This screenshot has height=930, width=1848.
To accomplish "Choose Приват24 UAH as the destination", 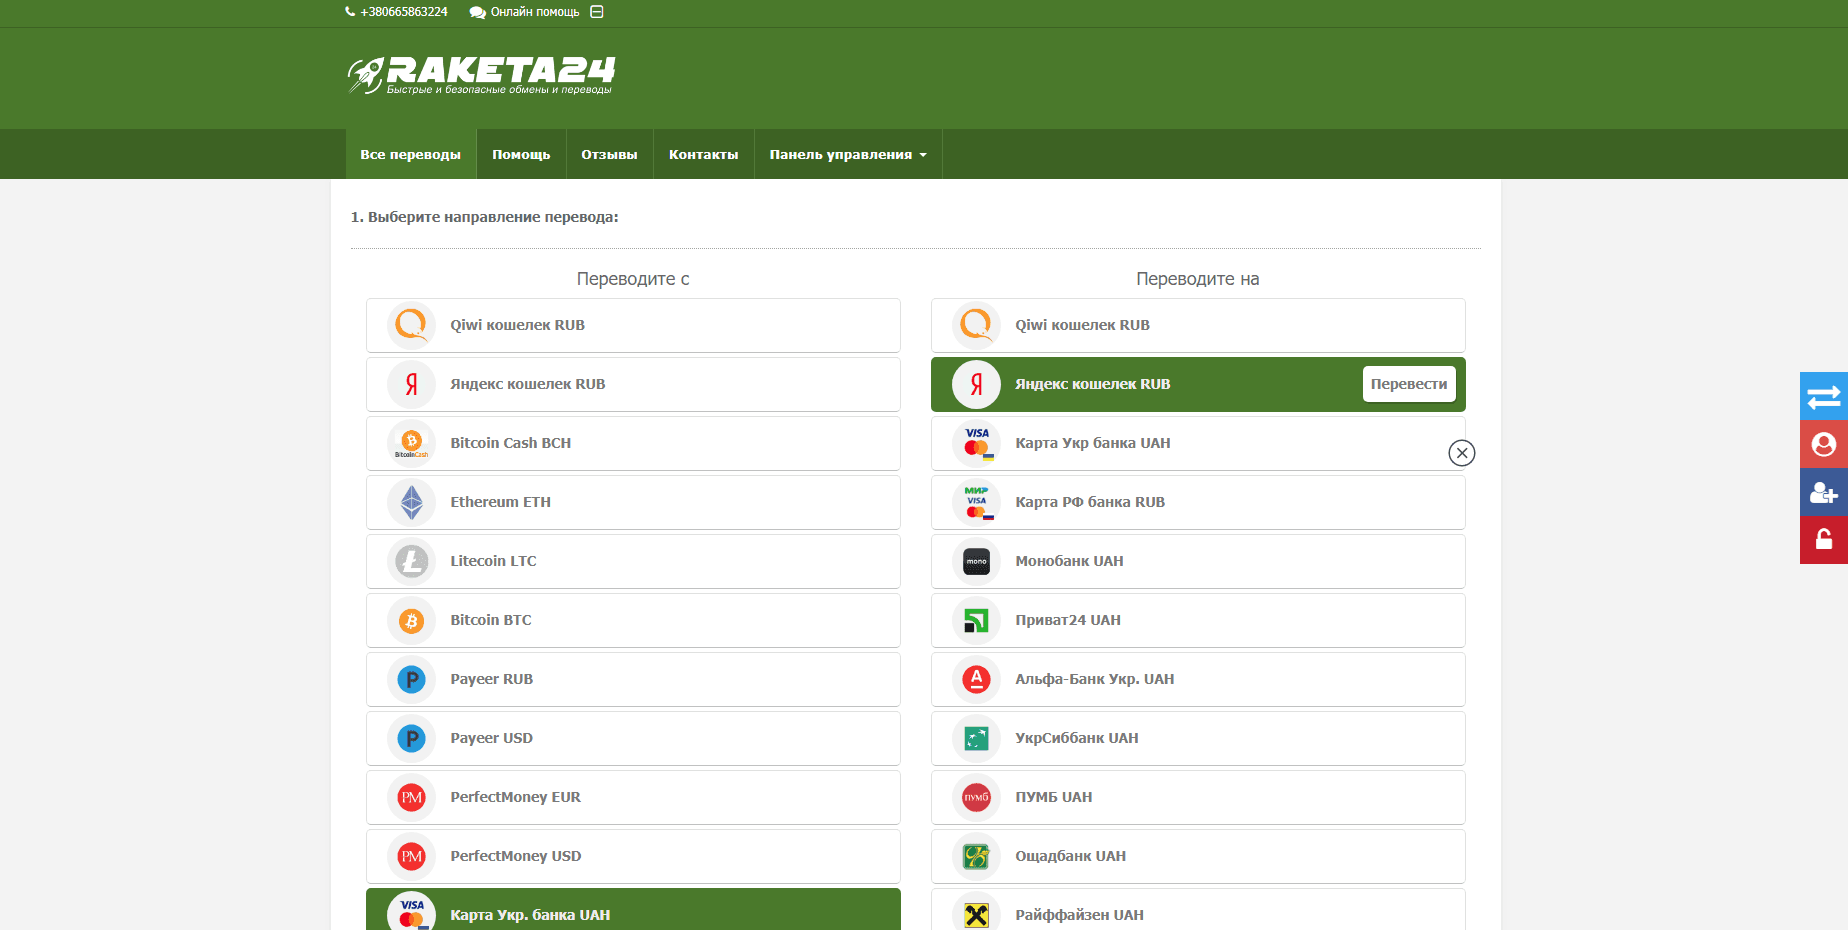I will pos(1197,620).
